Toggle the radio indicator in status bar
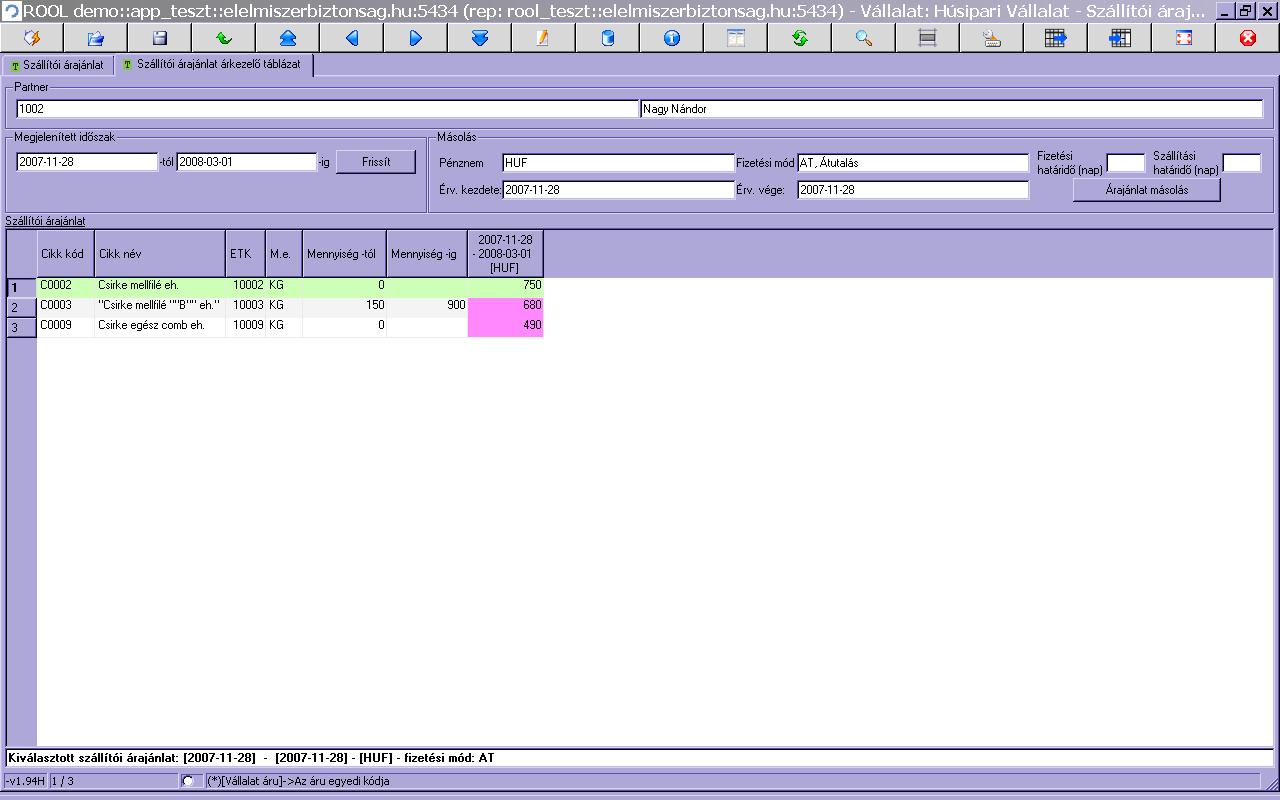The width and height of the screenshot is (1280, 800). [x=188, y=781]
